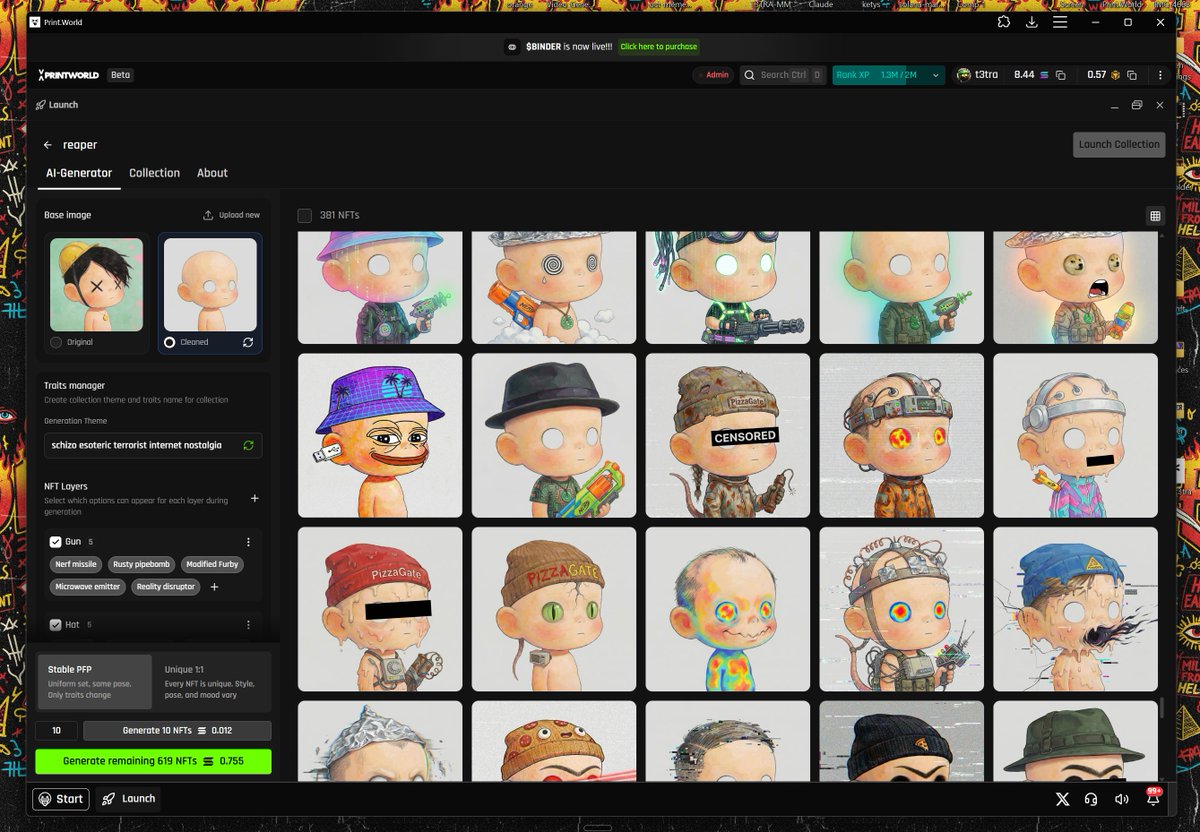
Task: Regenerate the Cleaned base image
Action: click(248, 342)
